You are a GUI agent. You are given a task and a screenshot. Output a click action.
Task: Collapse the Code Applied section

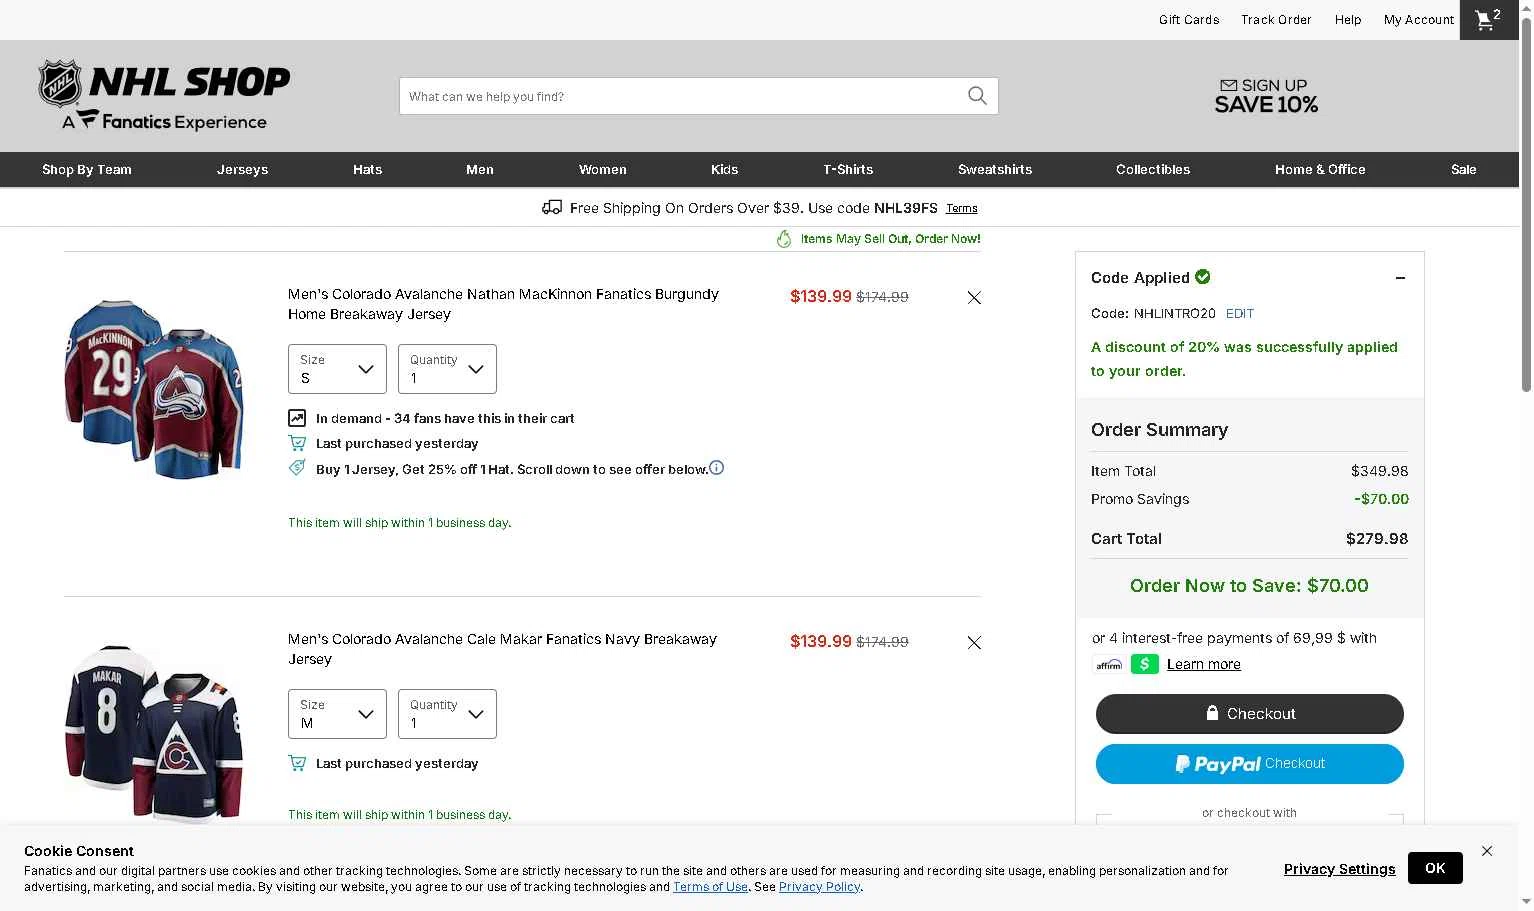(x=1400, y=278)
